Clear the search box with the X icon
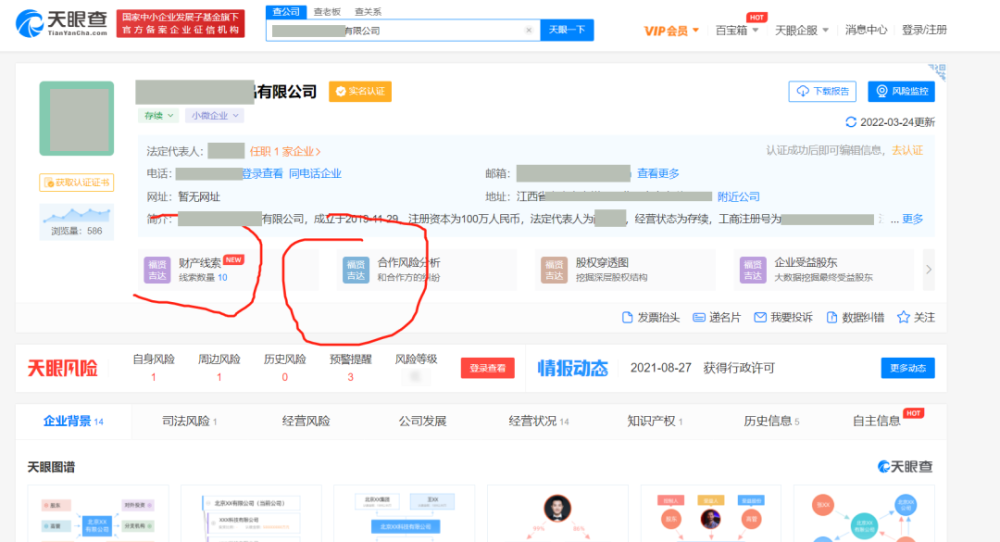The image size is (1000, 542). coord(529,30)
